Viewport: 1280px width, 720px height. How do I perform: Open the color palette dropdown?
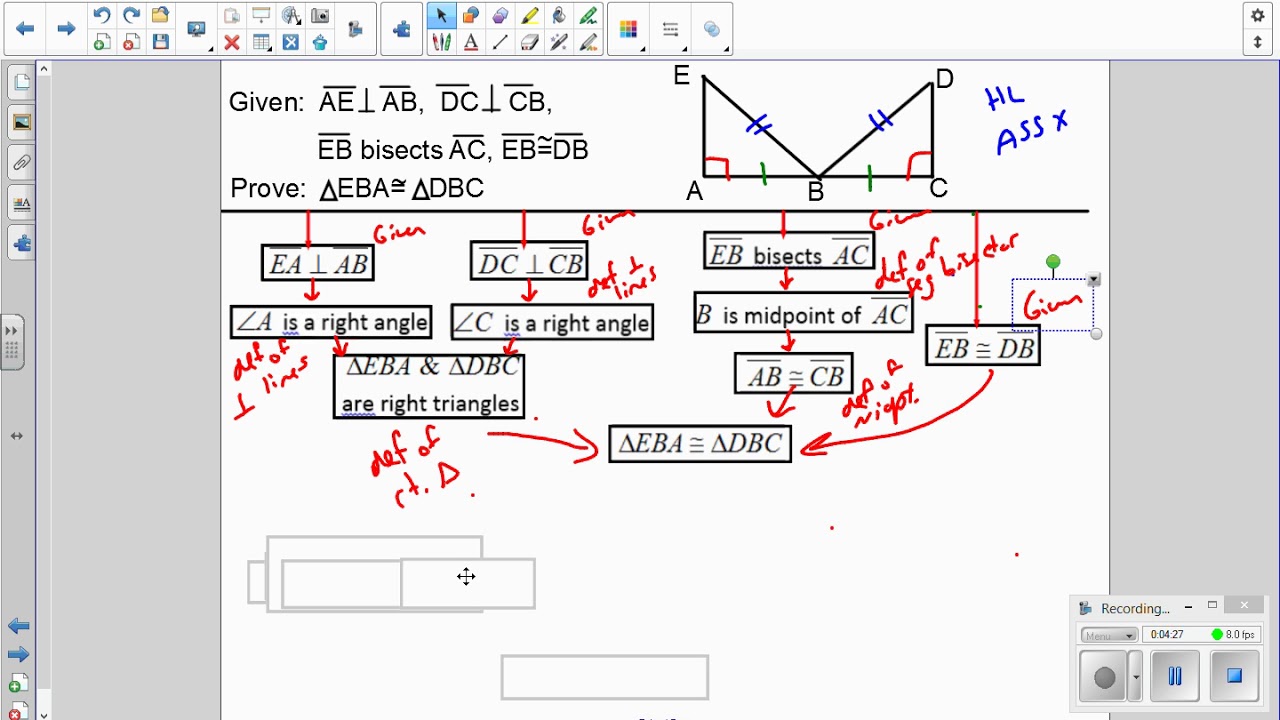pos(629,29)
